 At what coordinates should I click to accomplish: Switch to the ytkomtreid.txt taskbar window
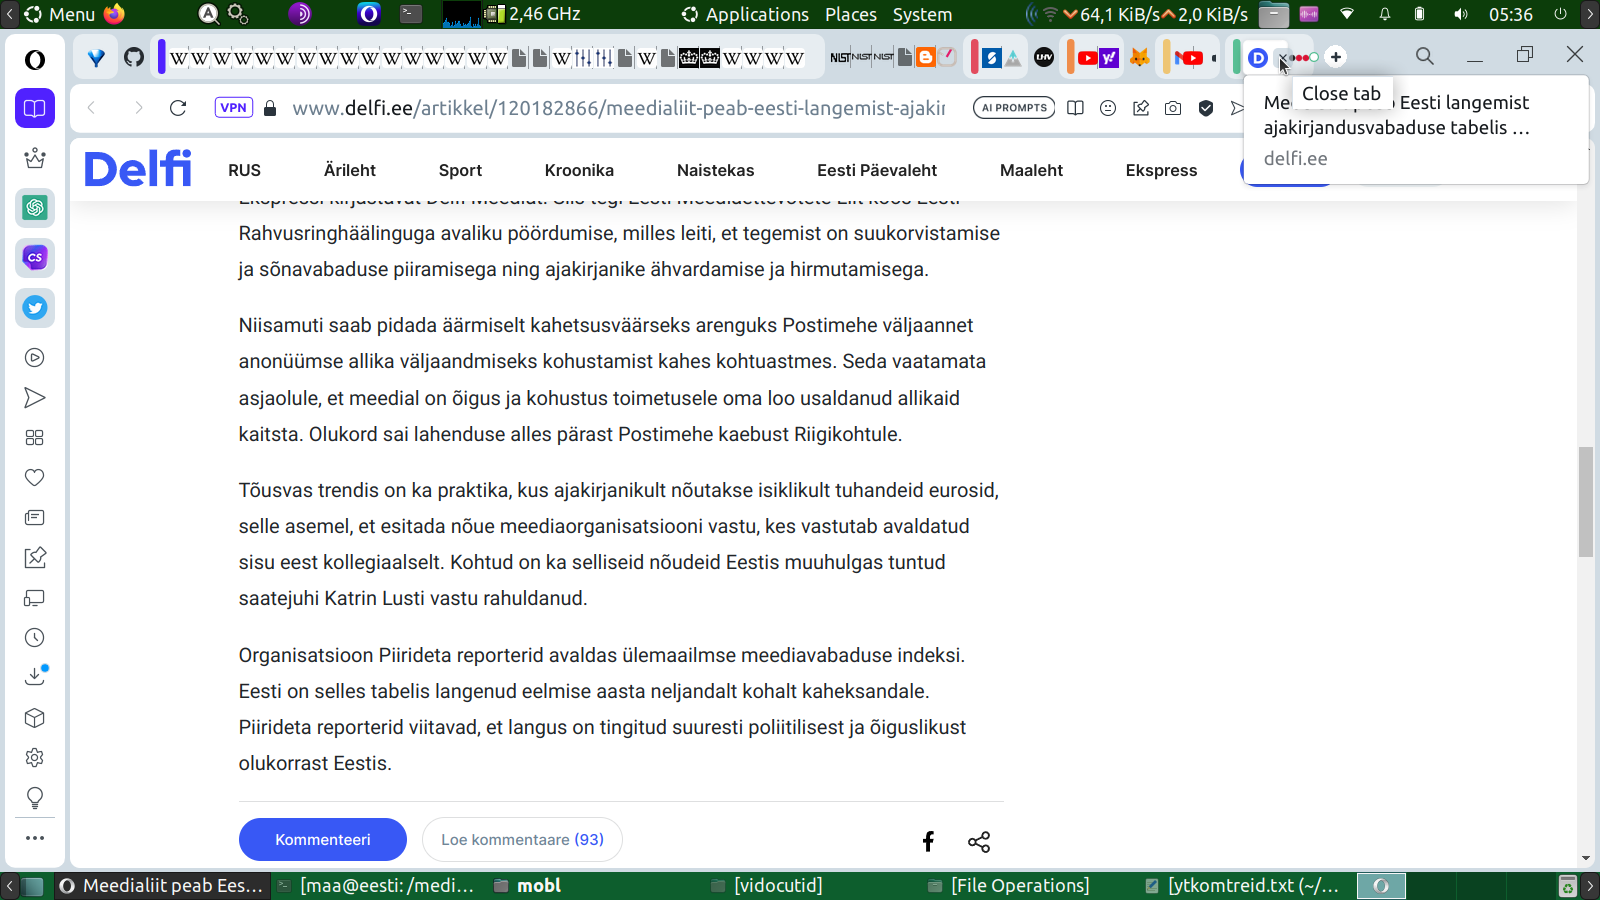point(1244,885)
